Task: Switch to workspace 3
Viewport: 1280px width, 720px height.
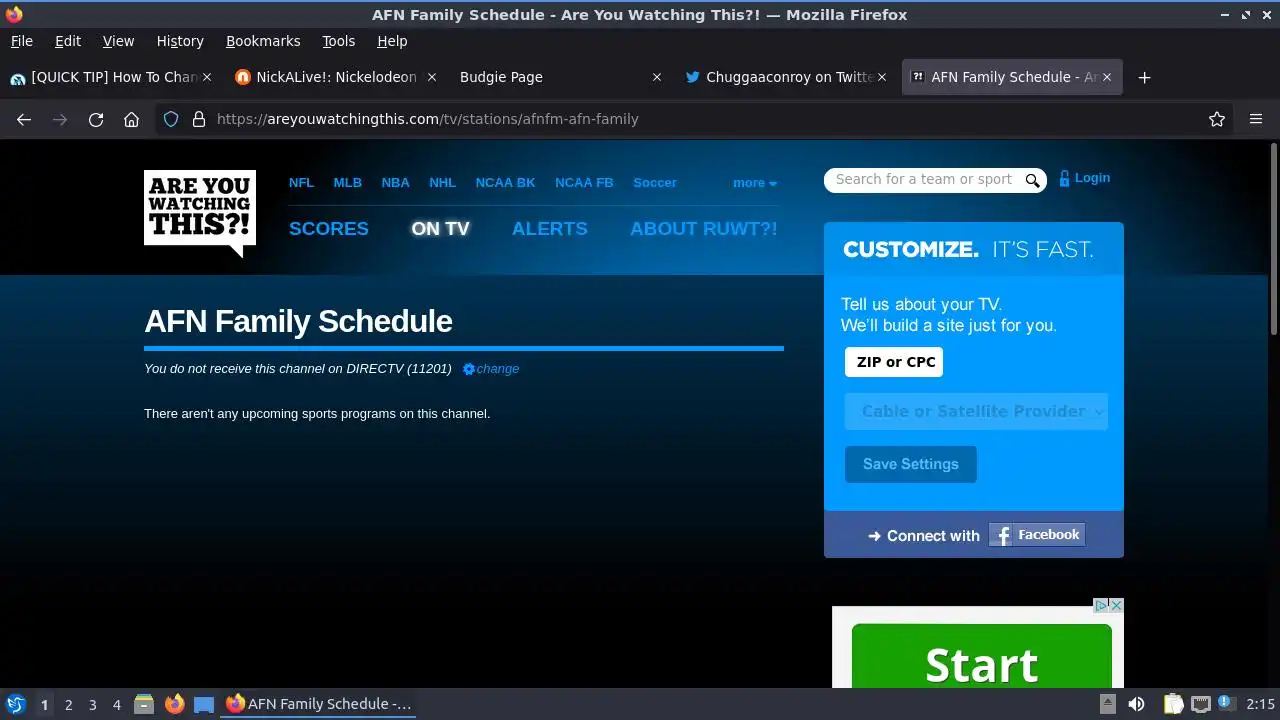Action: [92, 704]
